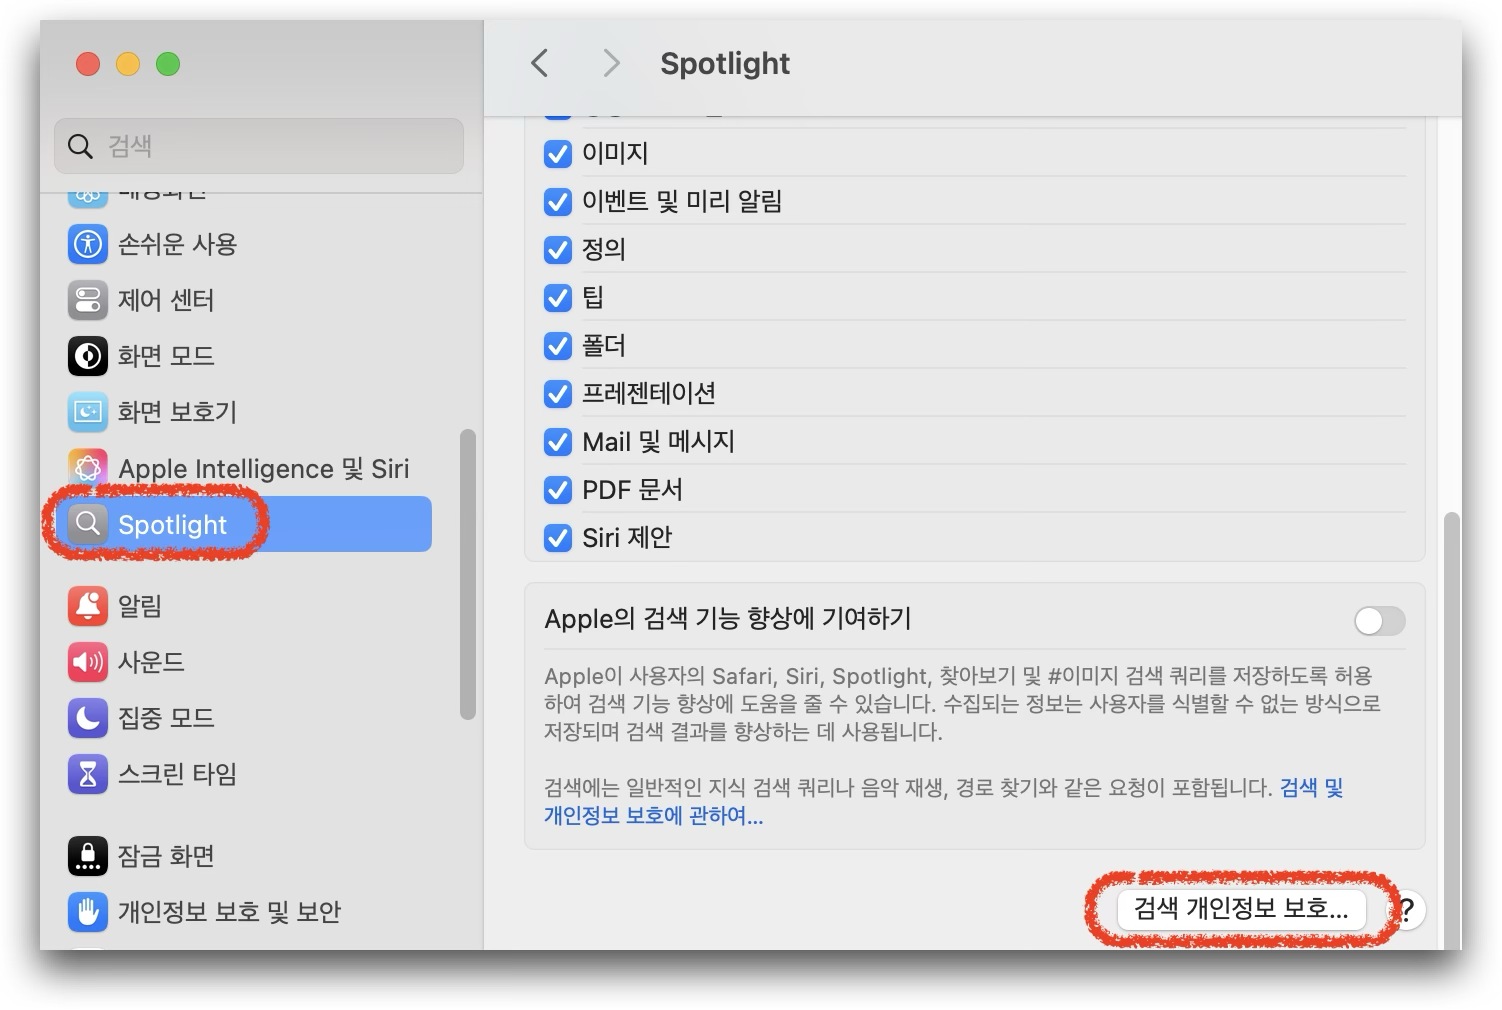The width and height of the screenshot is (1502, 1010).
Task: Uncheck the 이벤트 및 미리 알림 checkbox
Action: (557, 202)
